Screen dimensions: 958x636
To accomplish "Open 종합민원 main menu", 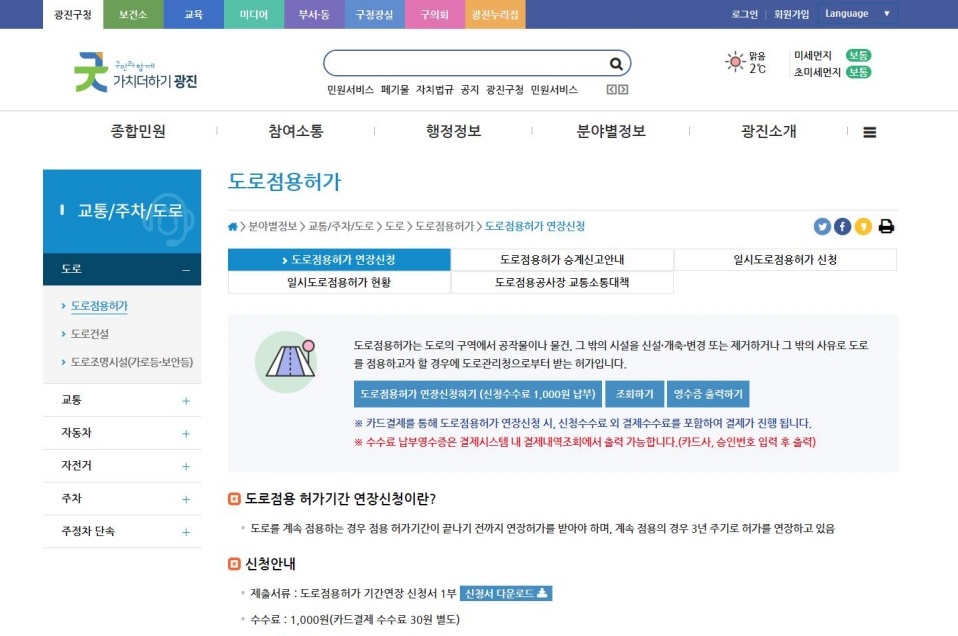I will [x=138, y=131].
